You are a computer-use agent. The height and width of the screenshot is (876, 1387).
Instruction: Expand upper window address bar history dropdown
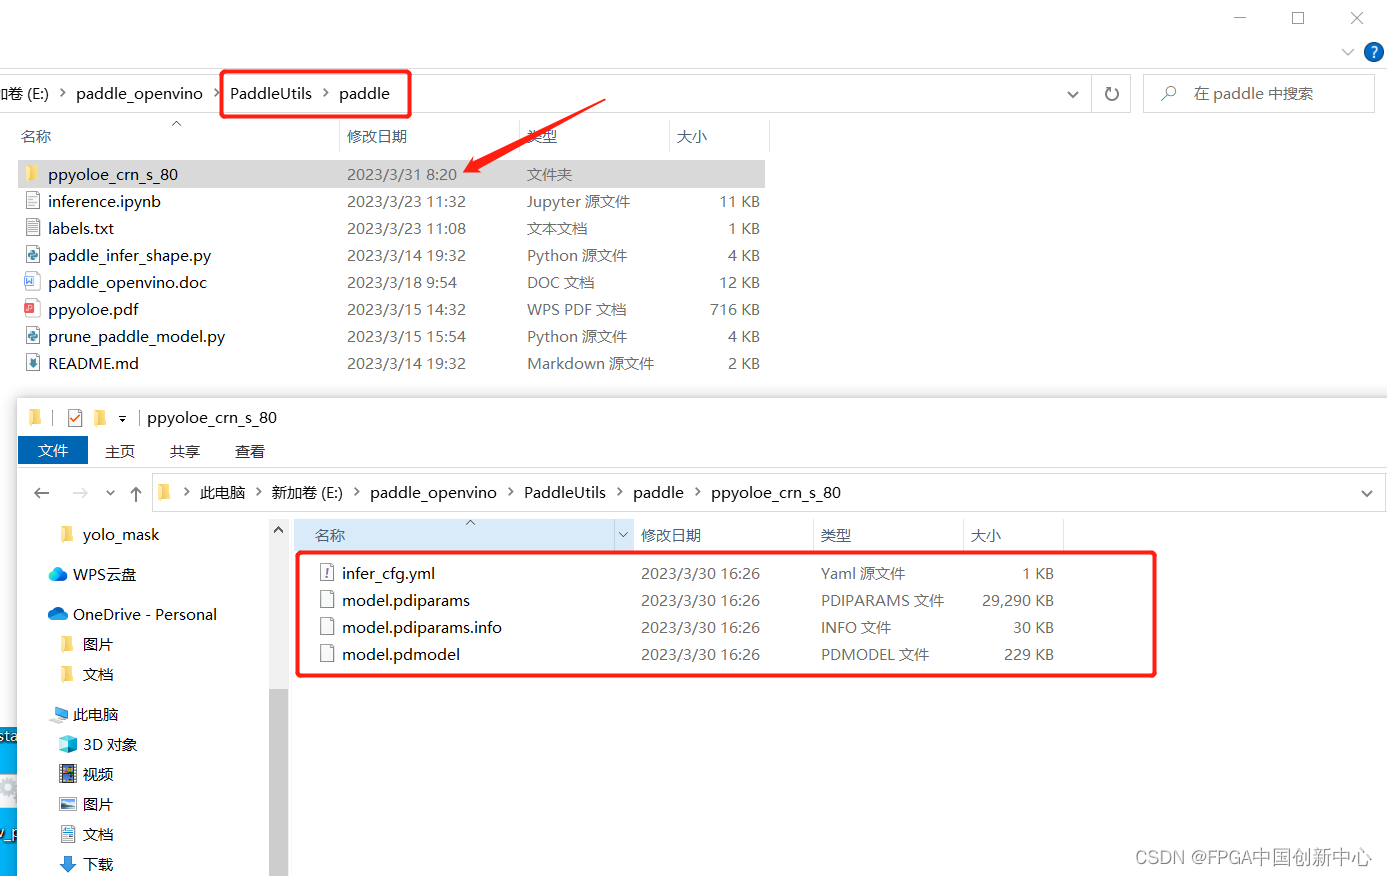[x=1073, y=94]
